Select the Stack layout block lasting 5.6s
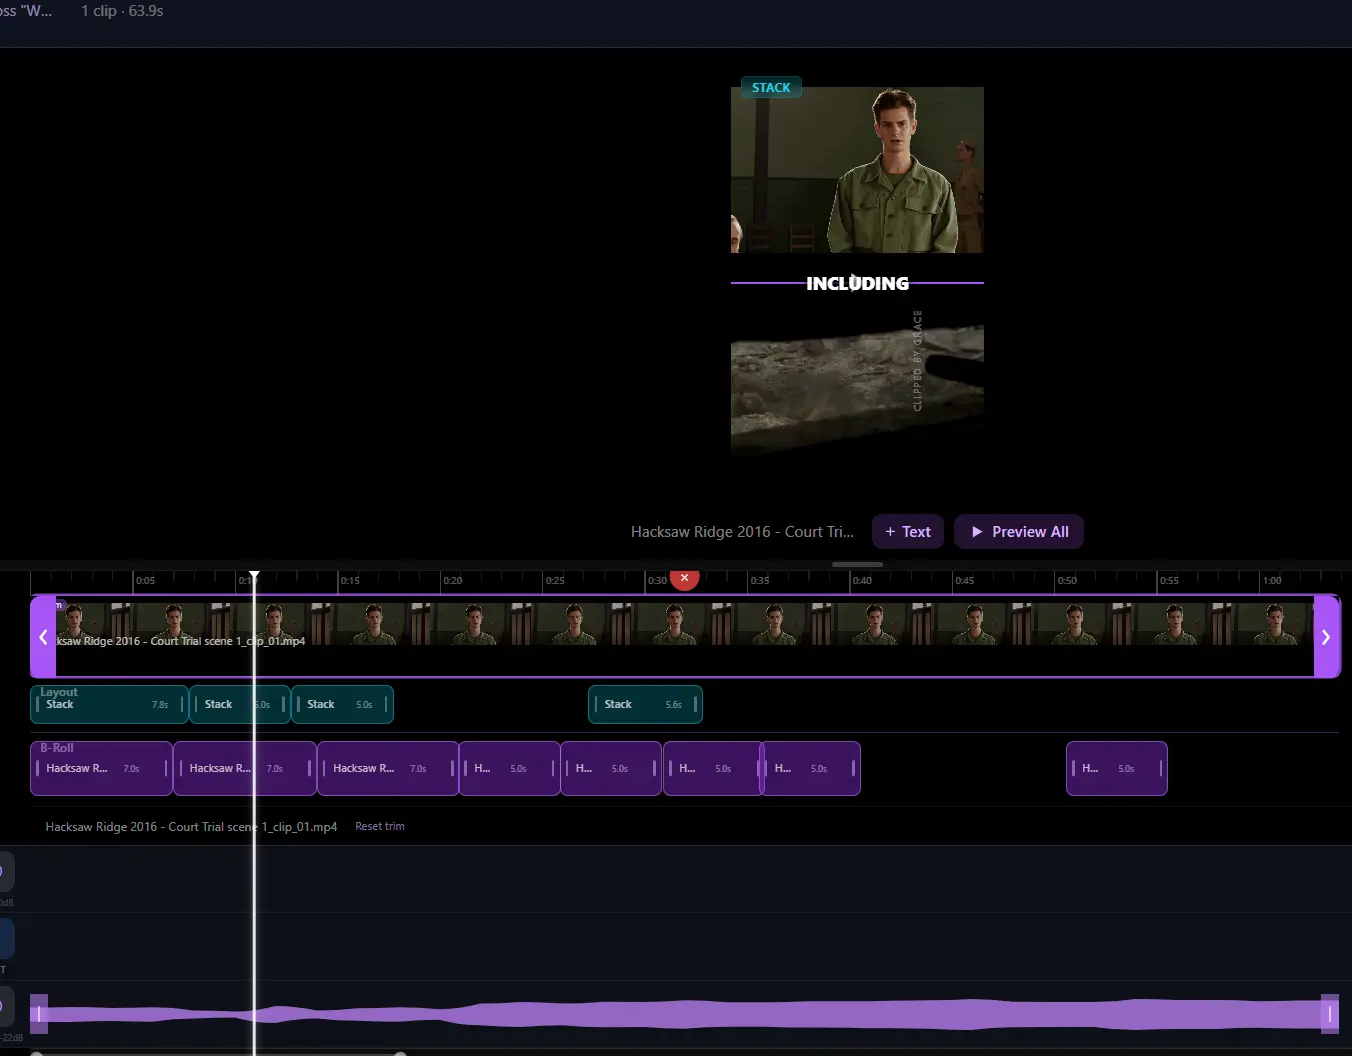The image size is (1352, 1056). [x=645, y=704]
